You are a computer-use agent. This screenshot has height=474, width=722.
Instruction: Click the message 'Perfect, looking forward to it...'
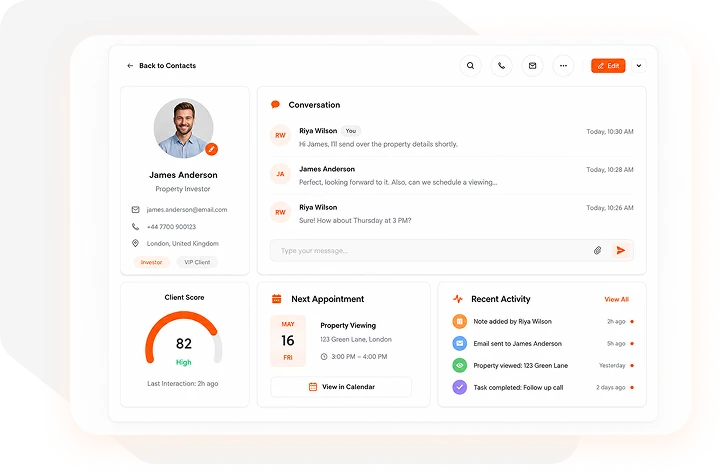[398, 182]
